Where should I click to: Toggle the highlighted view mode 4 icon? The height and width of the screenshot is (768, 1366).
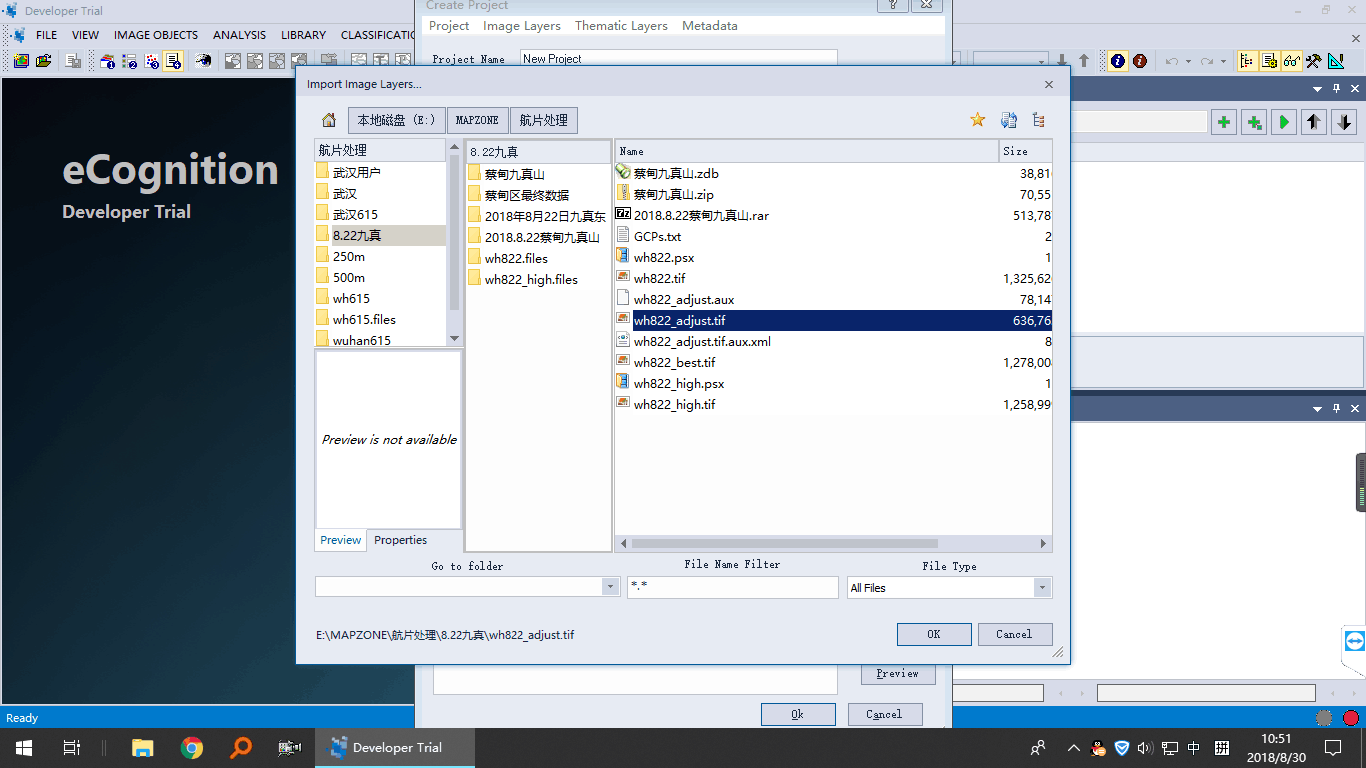click(x=173, y=61)
